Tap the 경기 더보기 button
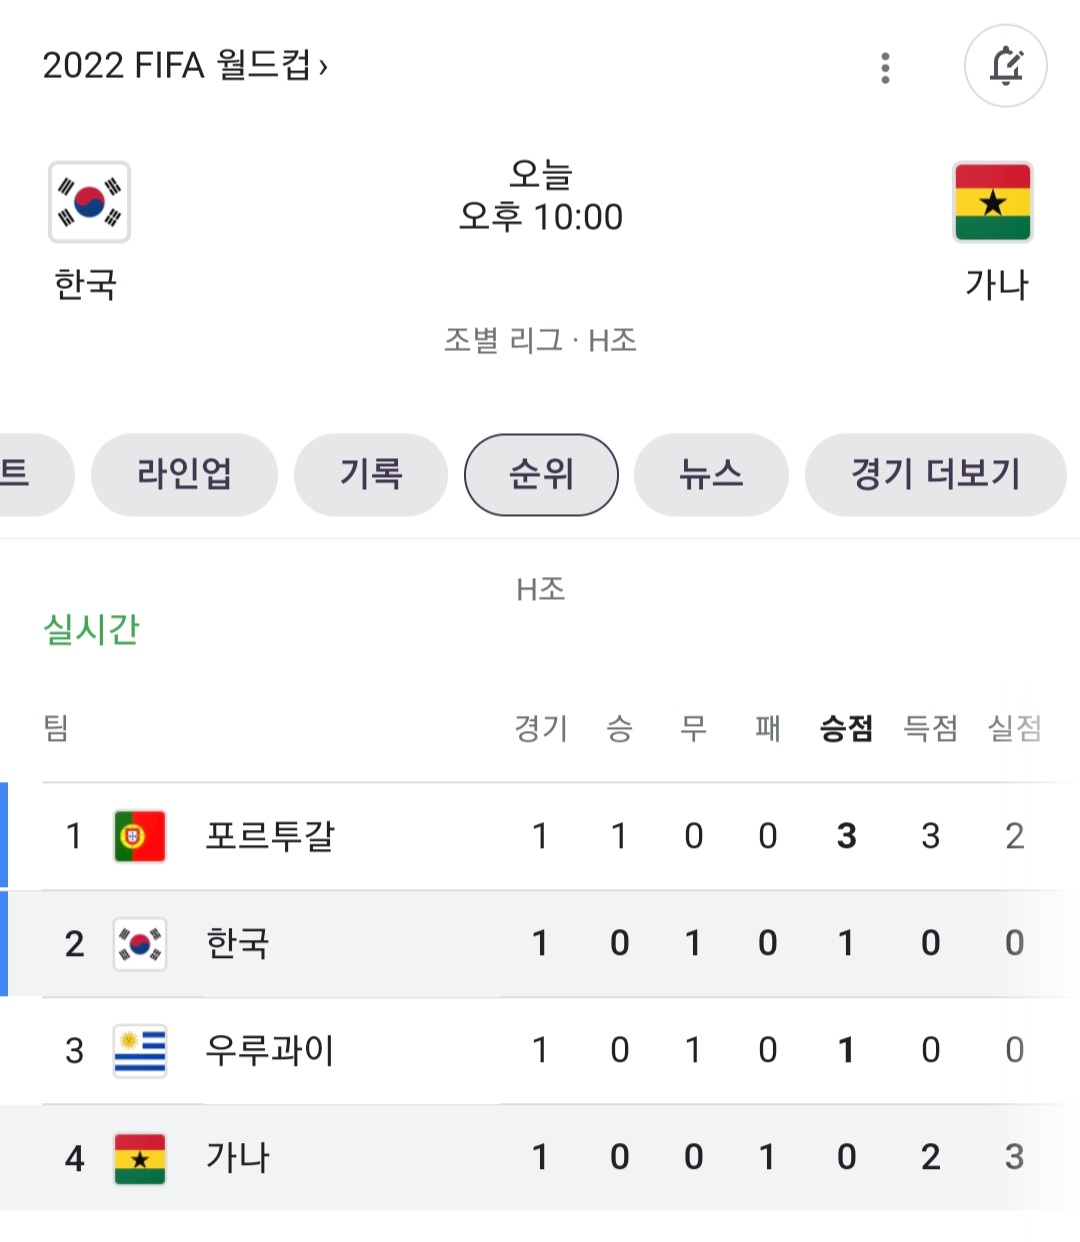Screen dimensions: 1080x1242 [x=935, y=474]
